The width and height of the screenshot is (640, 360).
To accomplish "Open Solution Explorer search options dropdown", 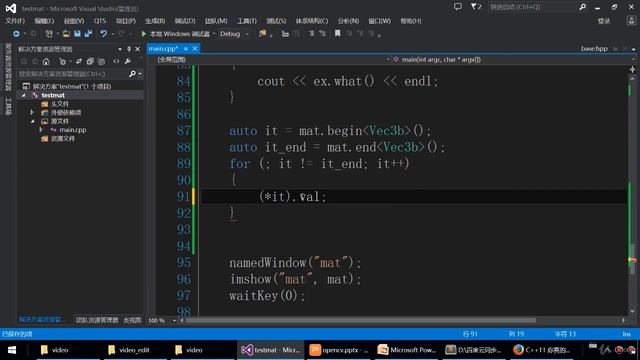I will click(x=140, y=74).
